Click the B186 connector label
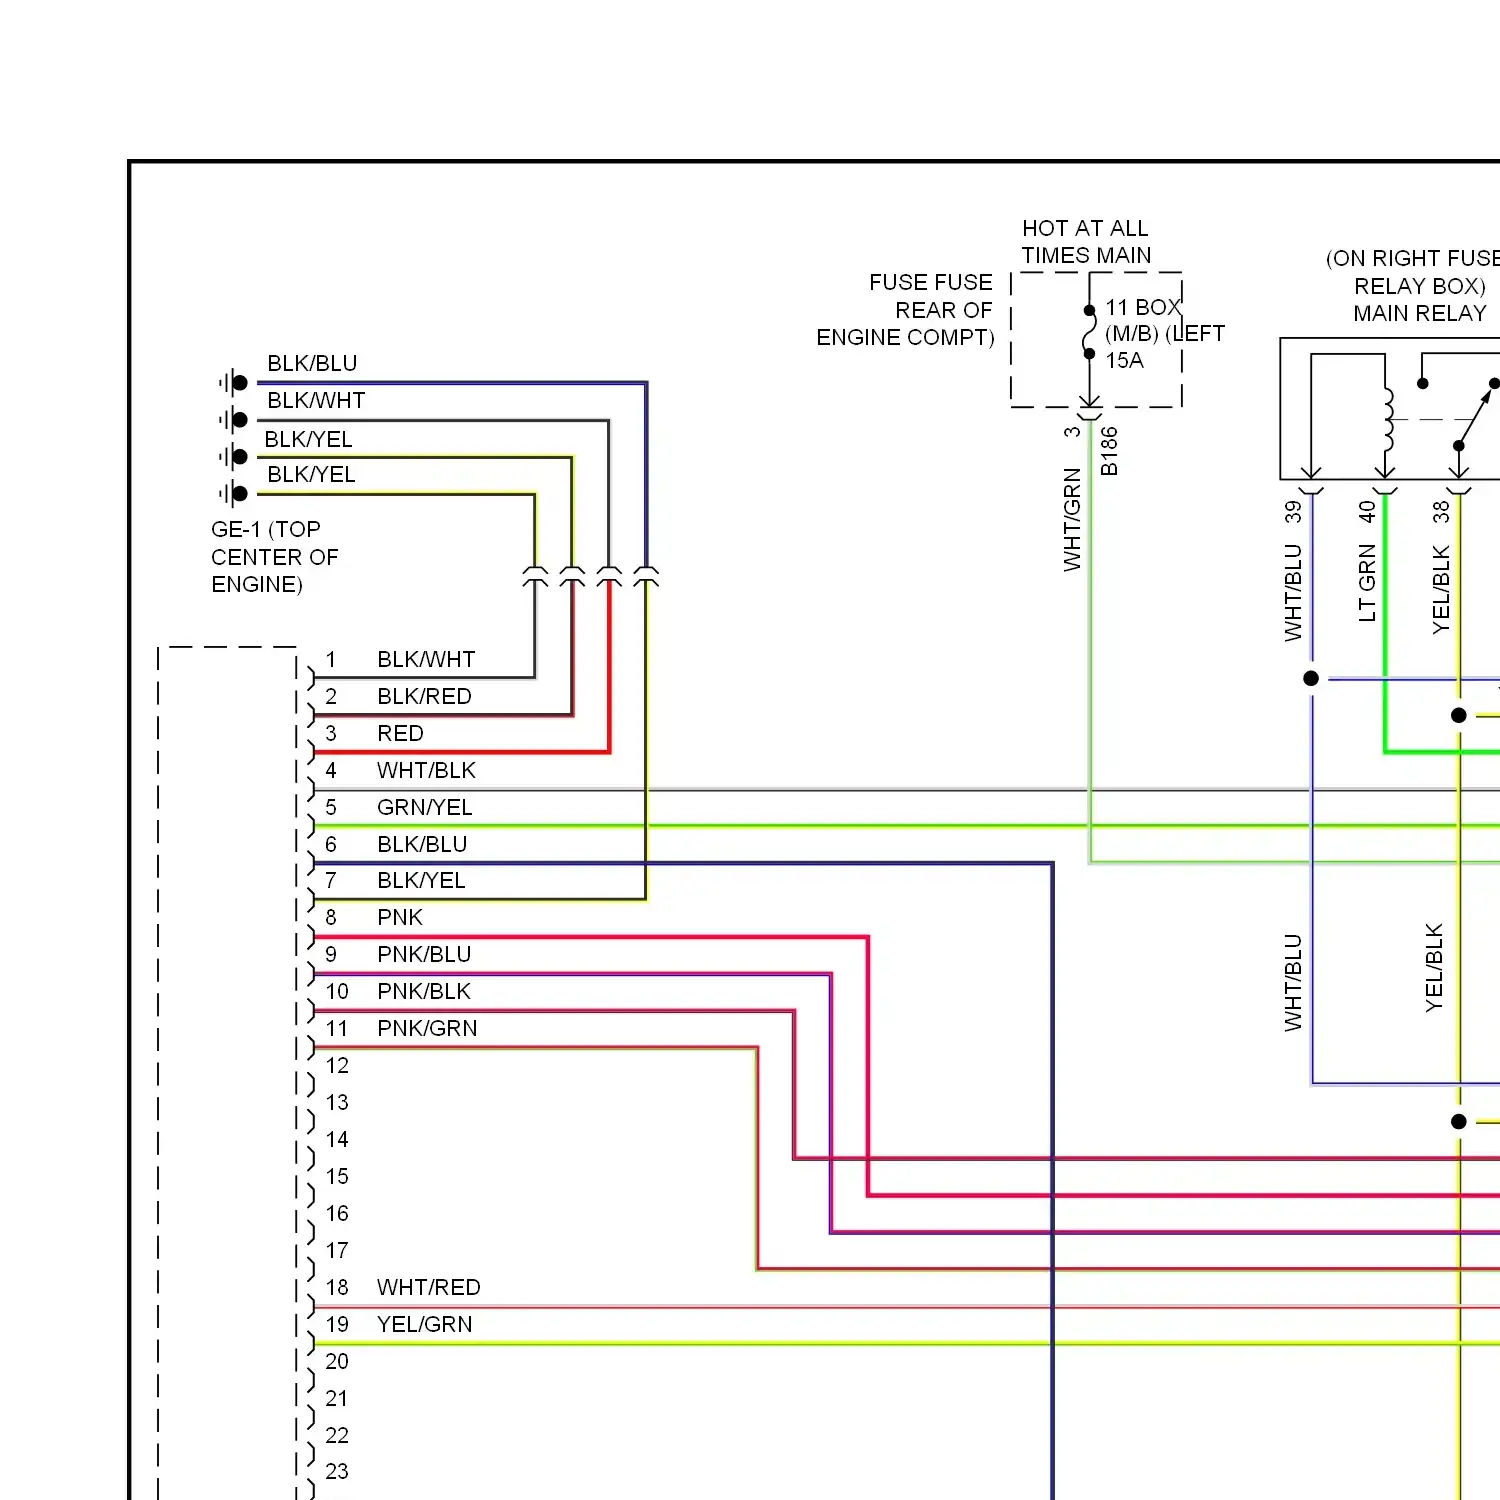1500x1500 pixels. point(1109,451)
